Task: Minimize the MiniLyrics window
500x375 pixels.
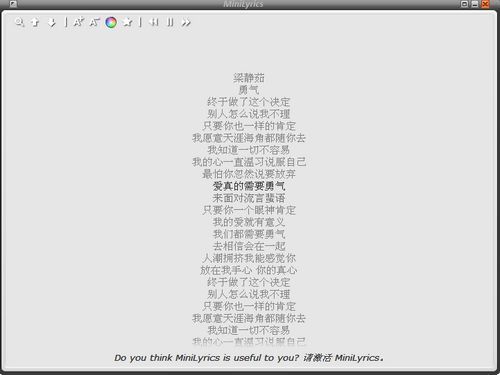Action: (475, 4)
